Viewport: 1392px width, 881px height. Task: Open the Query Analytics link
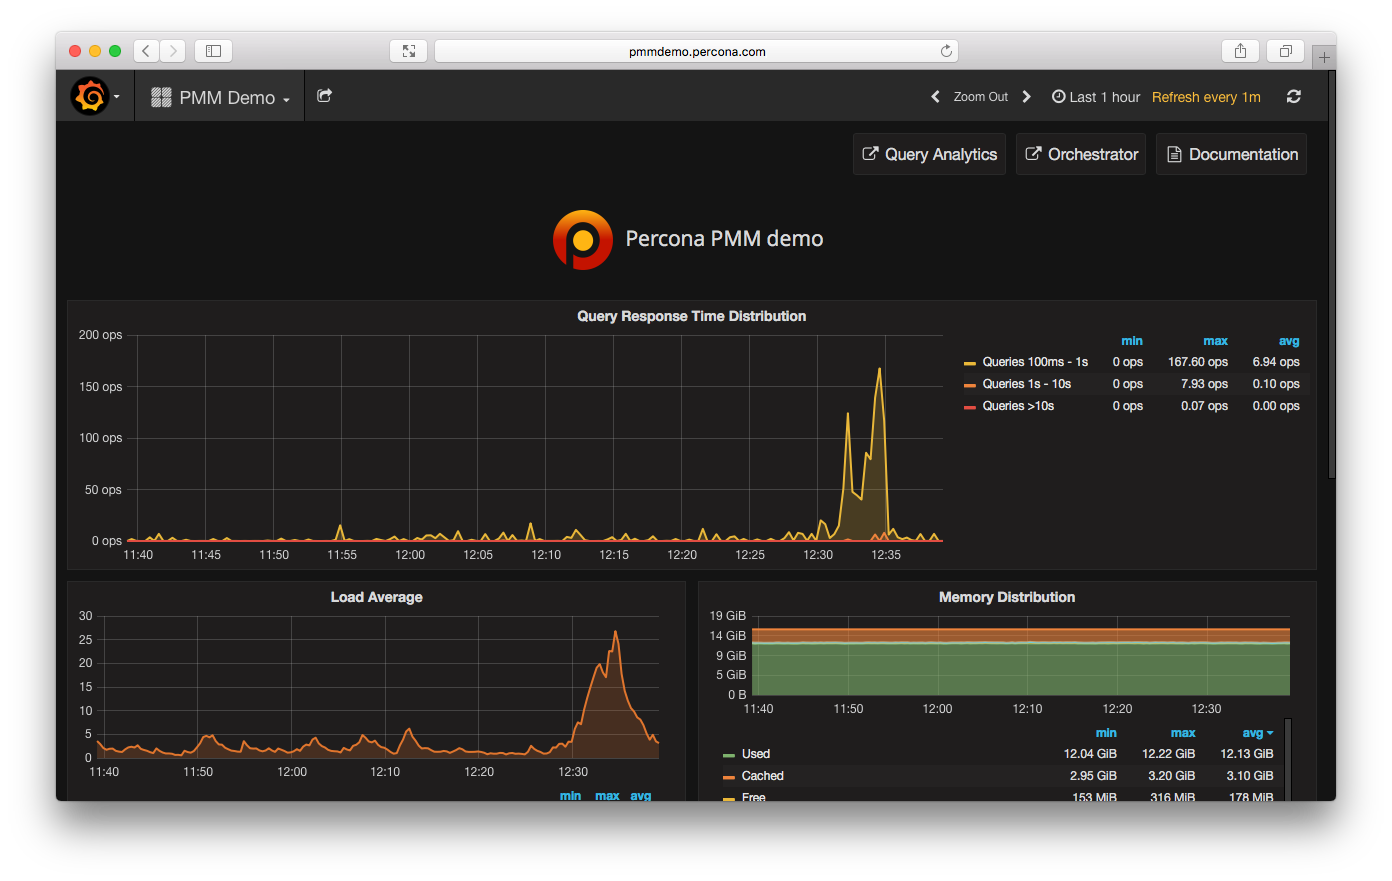click(929, 154)
